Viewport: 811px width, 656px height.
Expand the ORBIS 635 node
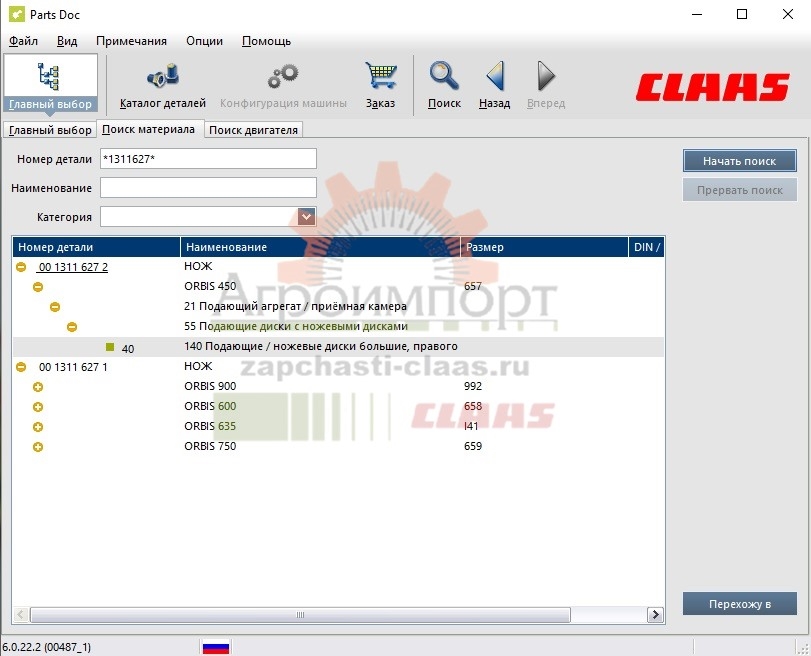(38, 427)
